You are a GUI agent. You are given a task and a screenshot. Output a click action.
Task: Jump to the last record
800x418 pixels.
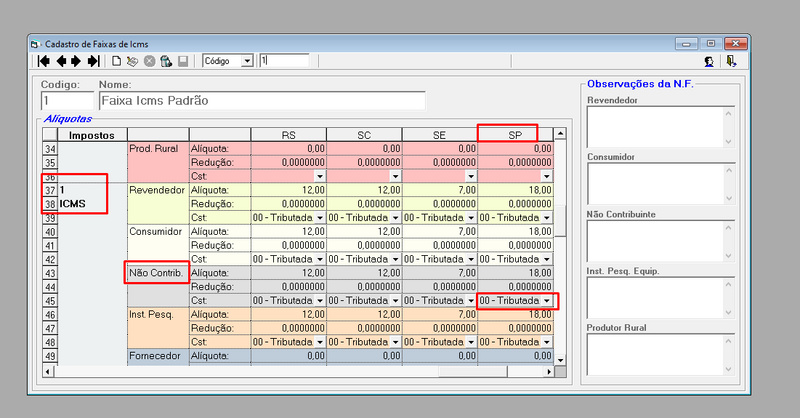coord(93,61)
